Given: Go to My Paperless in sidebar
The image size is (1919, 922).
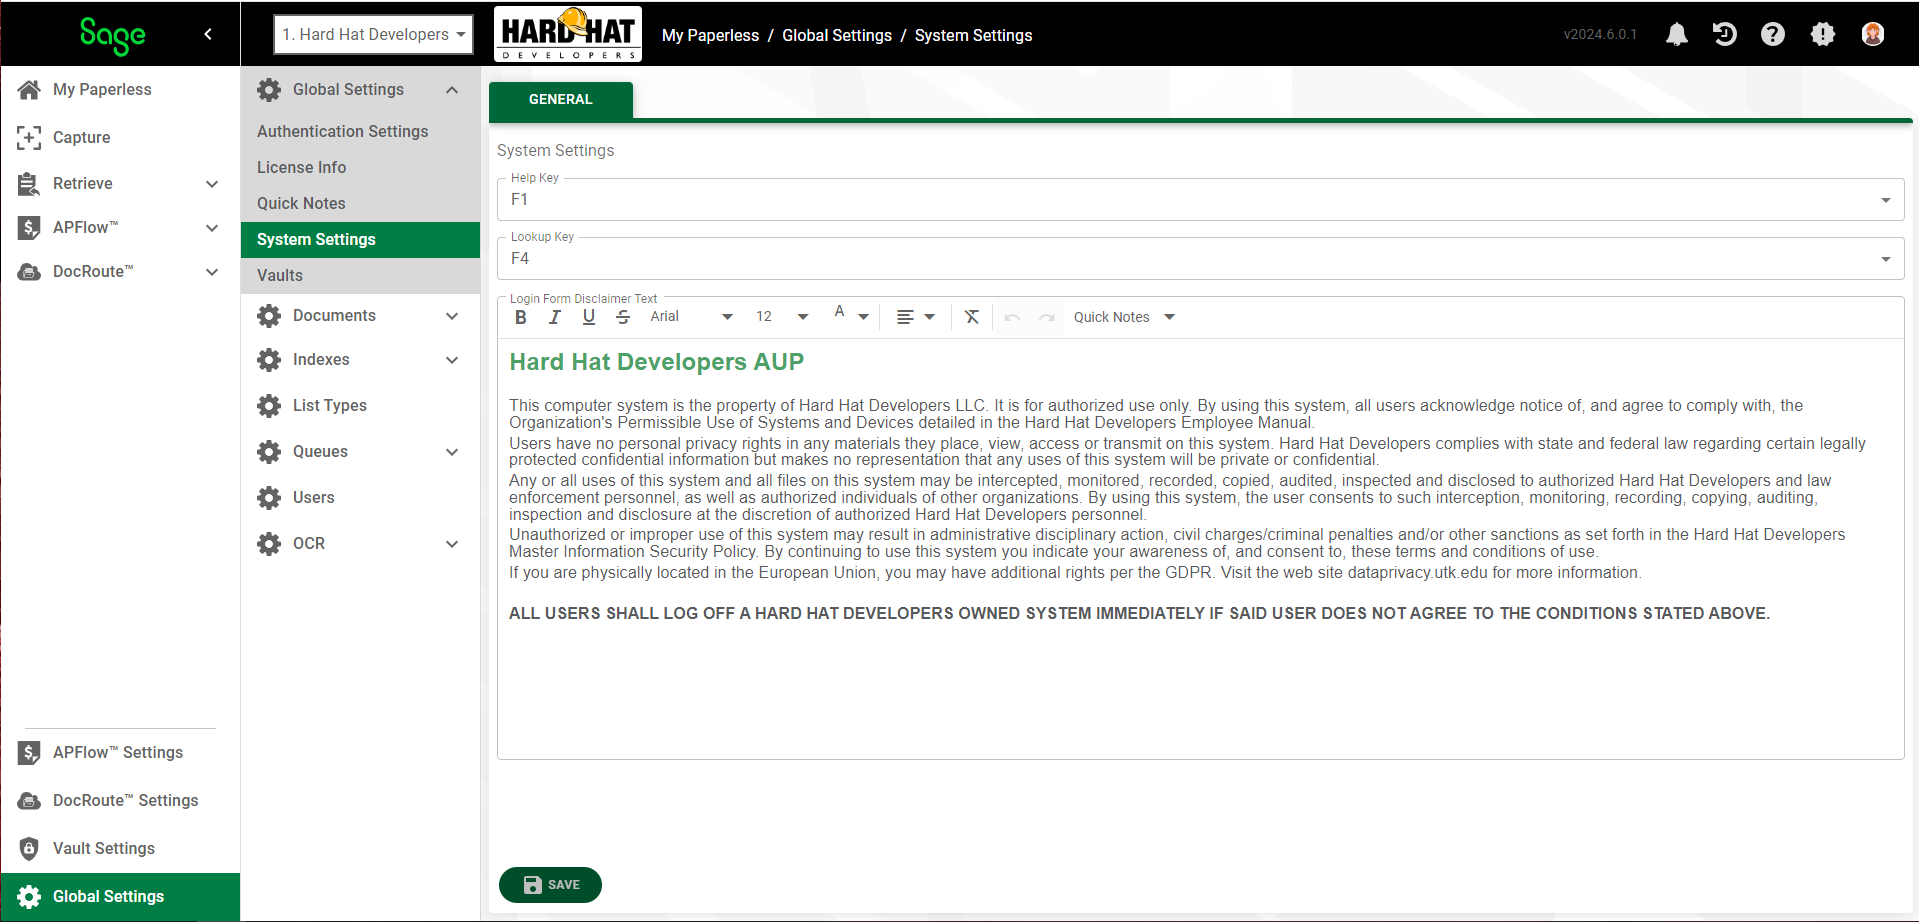Looking at the screenshot, I should 120,89.
